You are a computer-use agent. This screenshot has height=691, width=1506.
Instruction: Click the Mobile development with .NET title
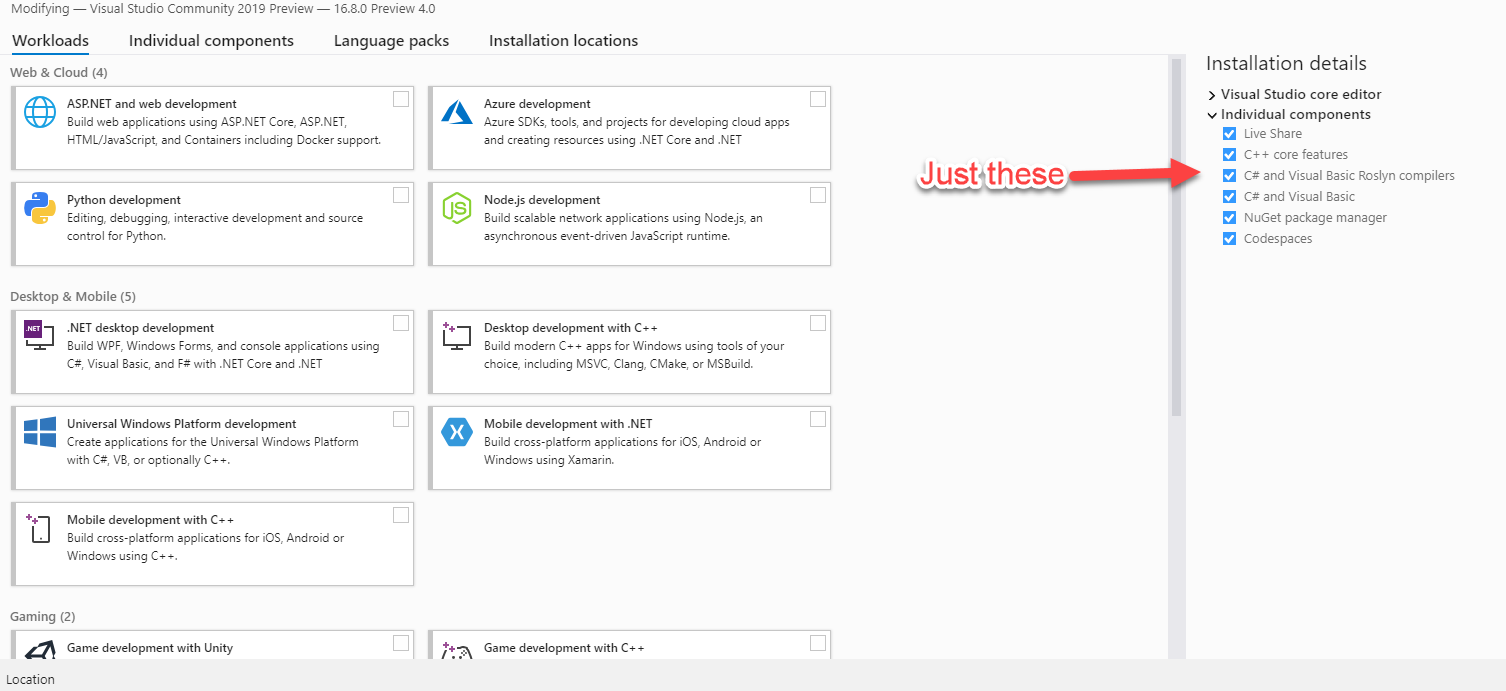pos(568,424)
